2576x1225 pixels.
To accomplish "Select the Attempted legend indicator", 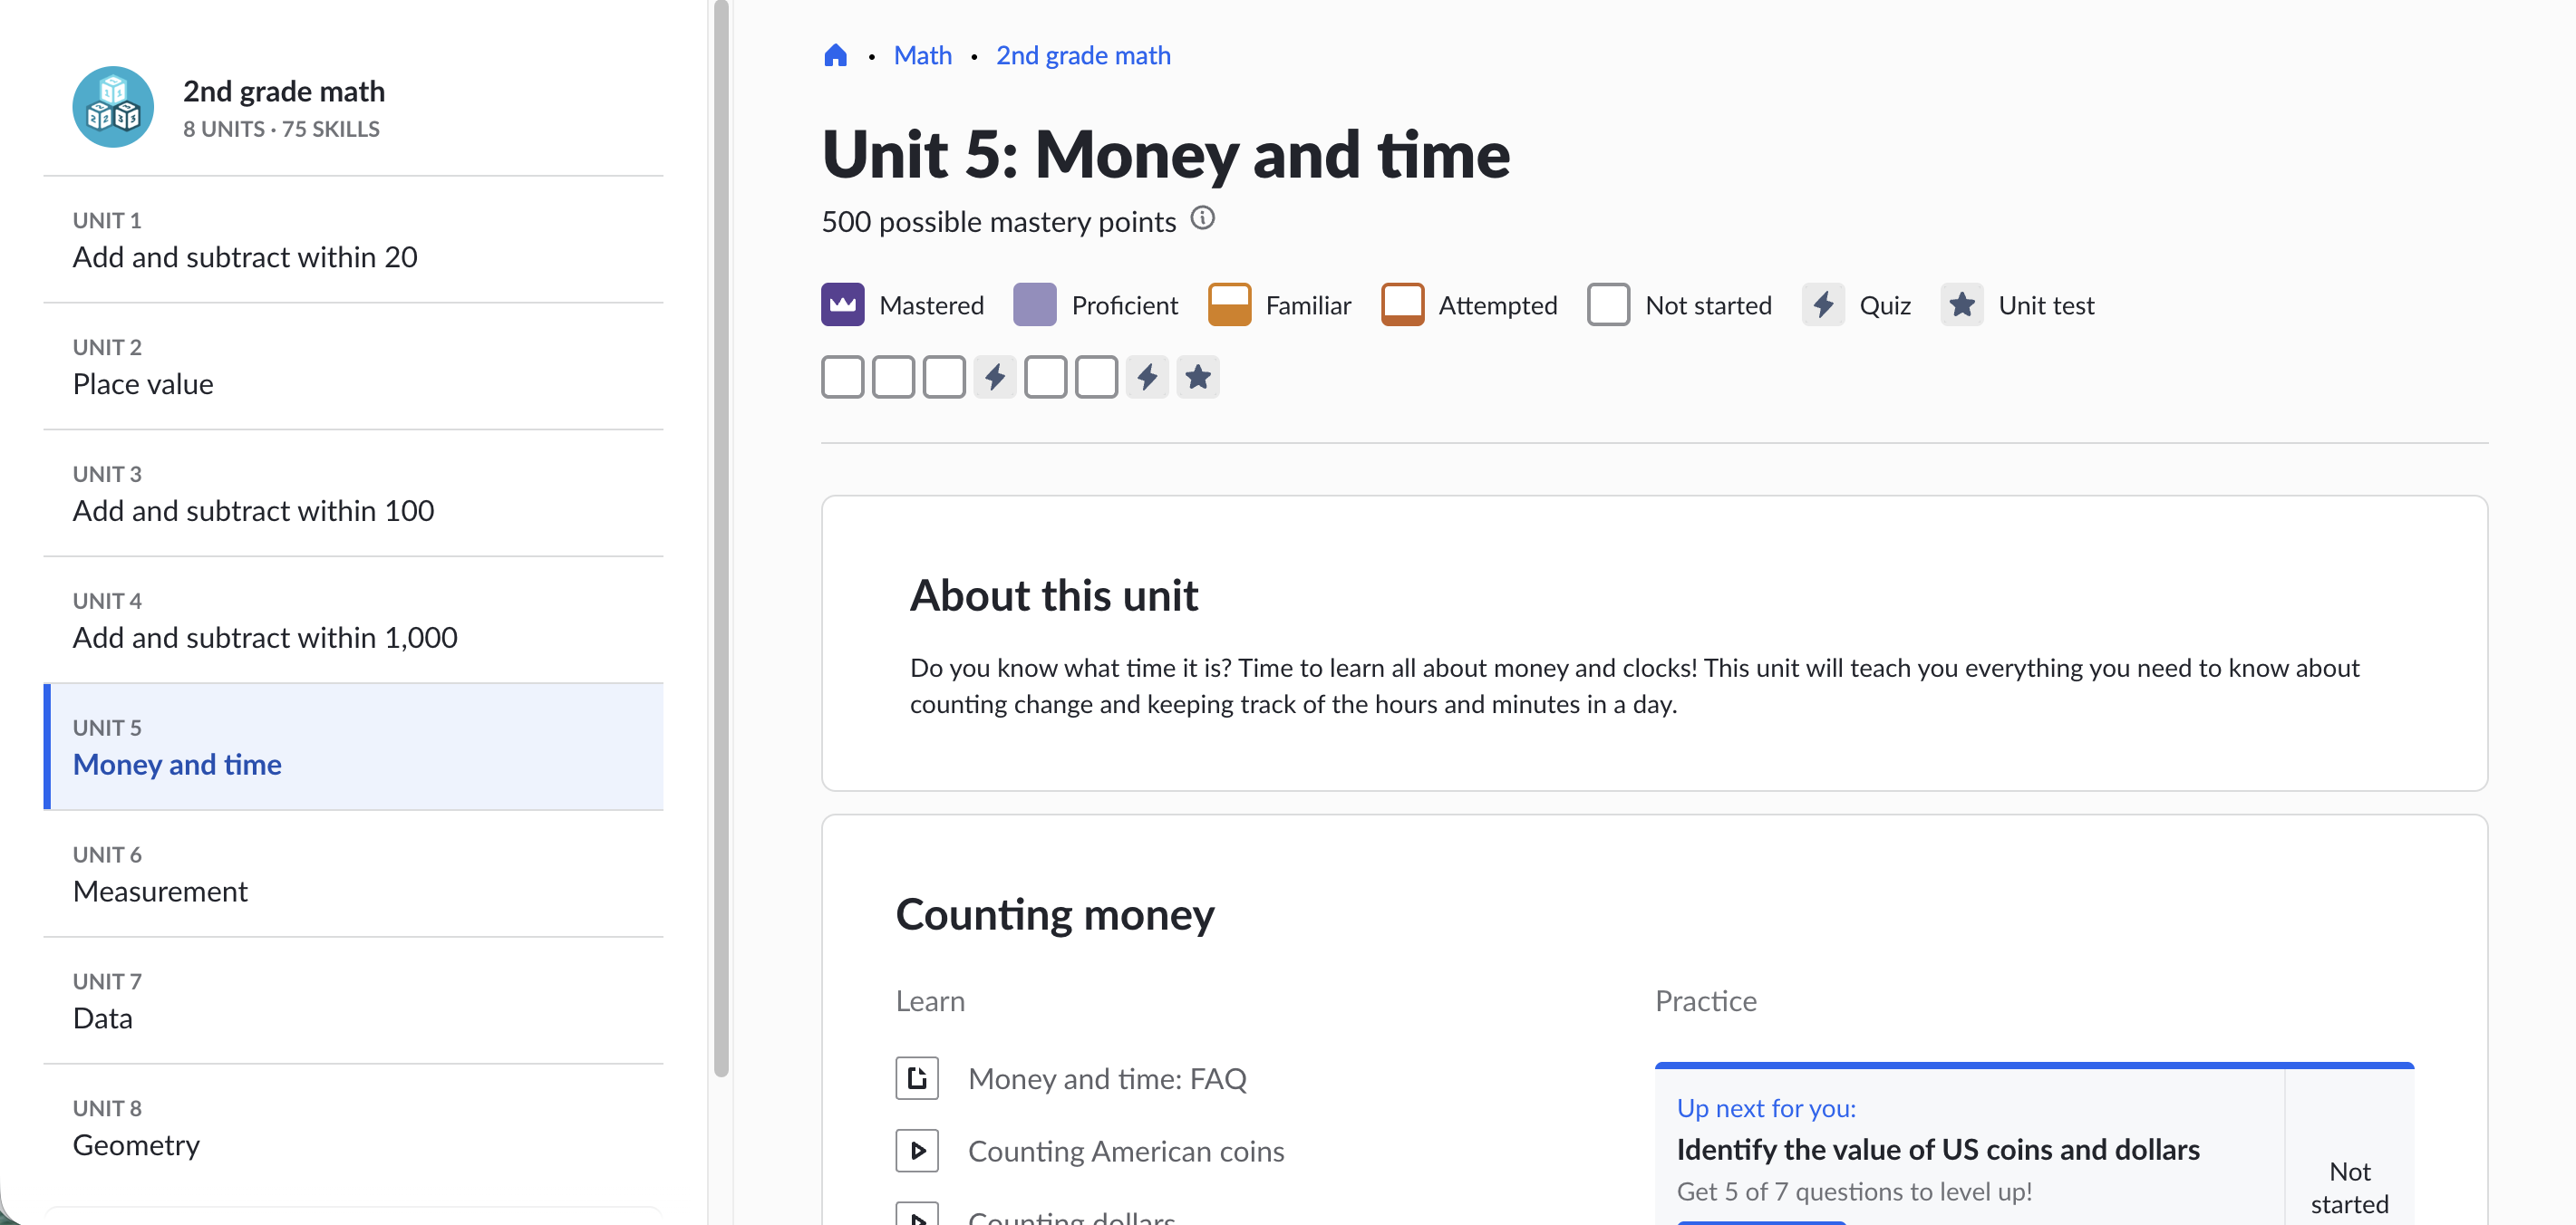I will pyautogui.click(x=1403, y=305).
